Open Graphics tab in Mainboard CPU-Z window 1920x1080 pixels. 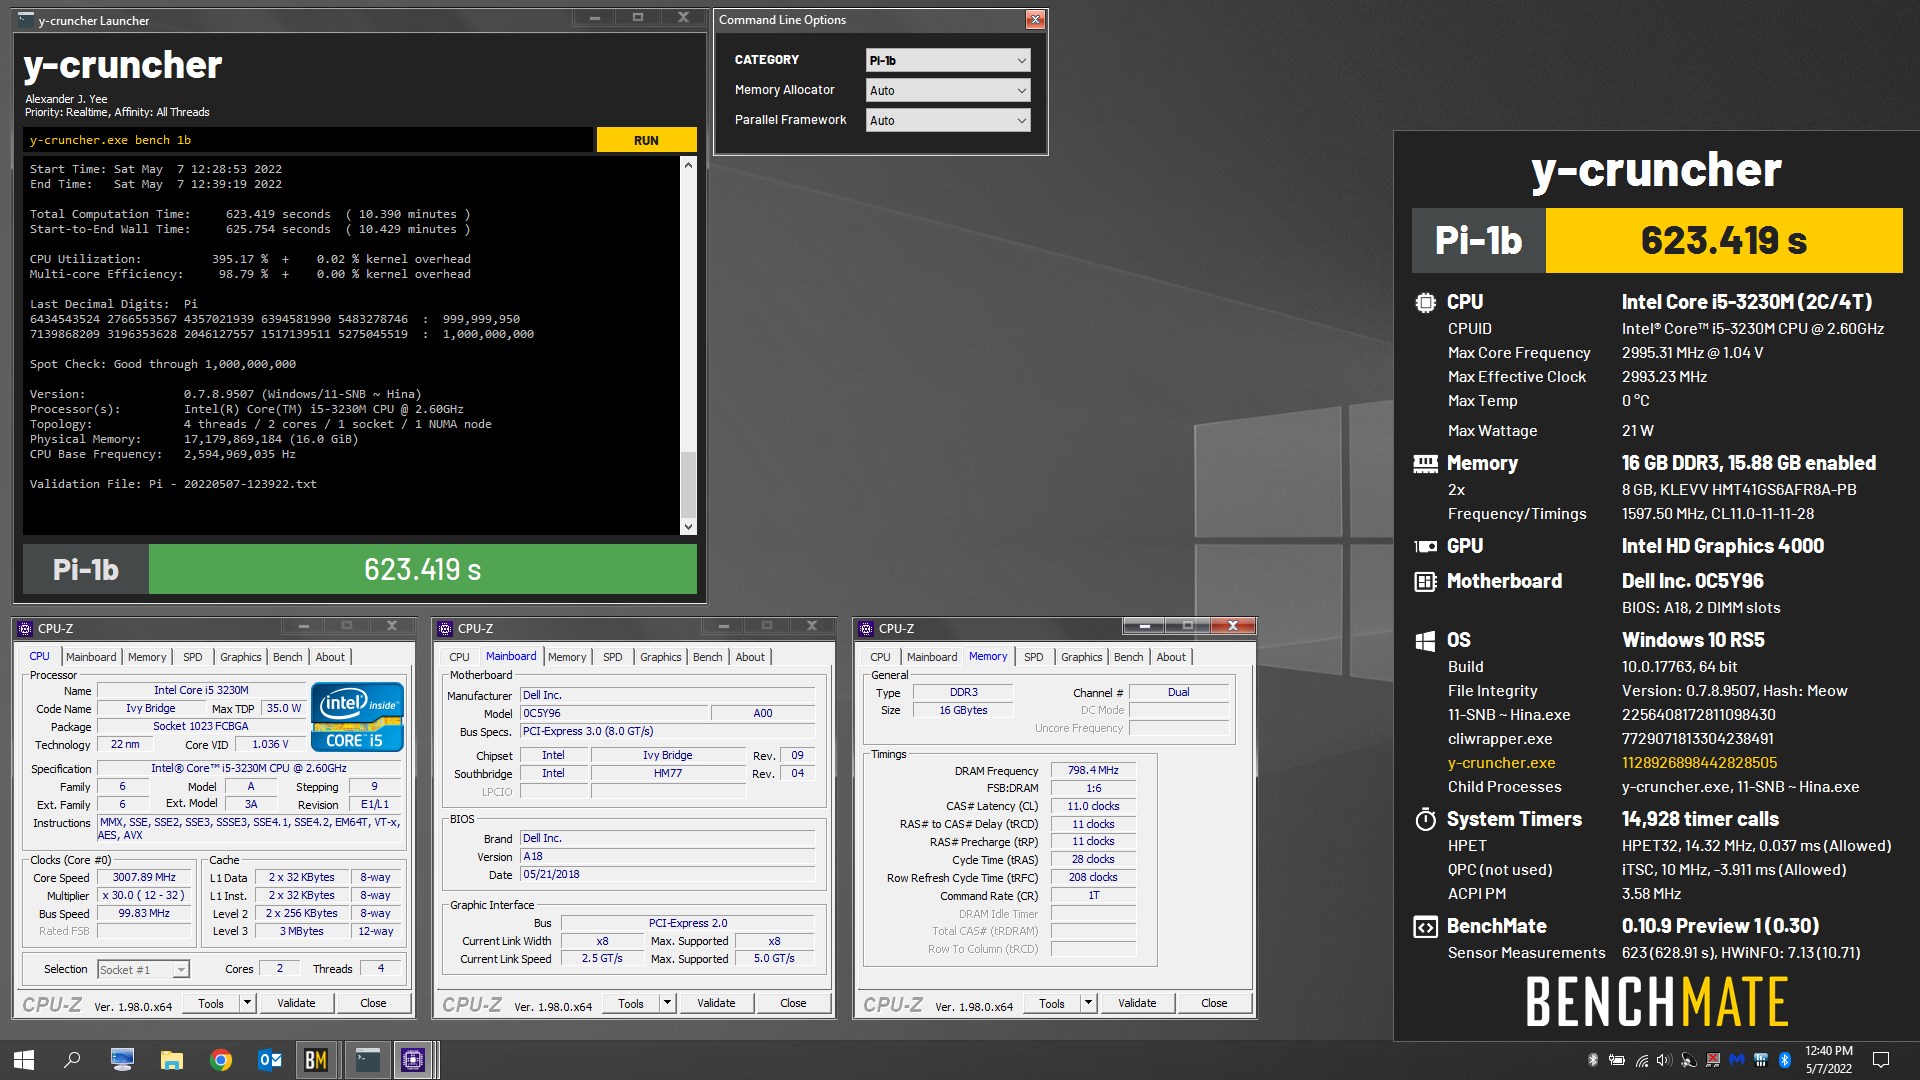click(661, 657)
